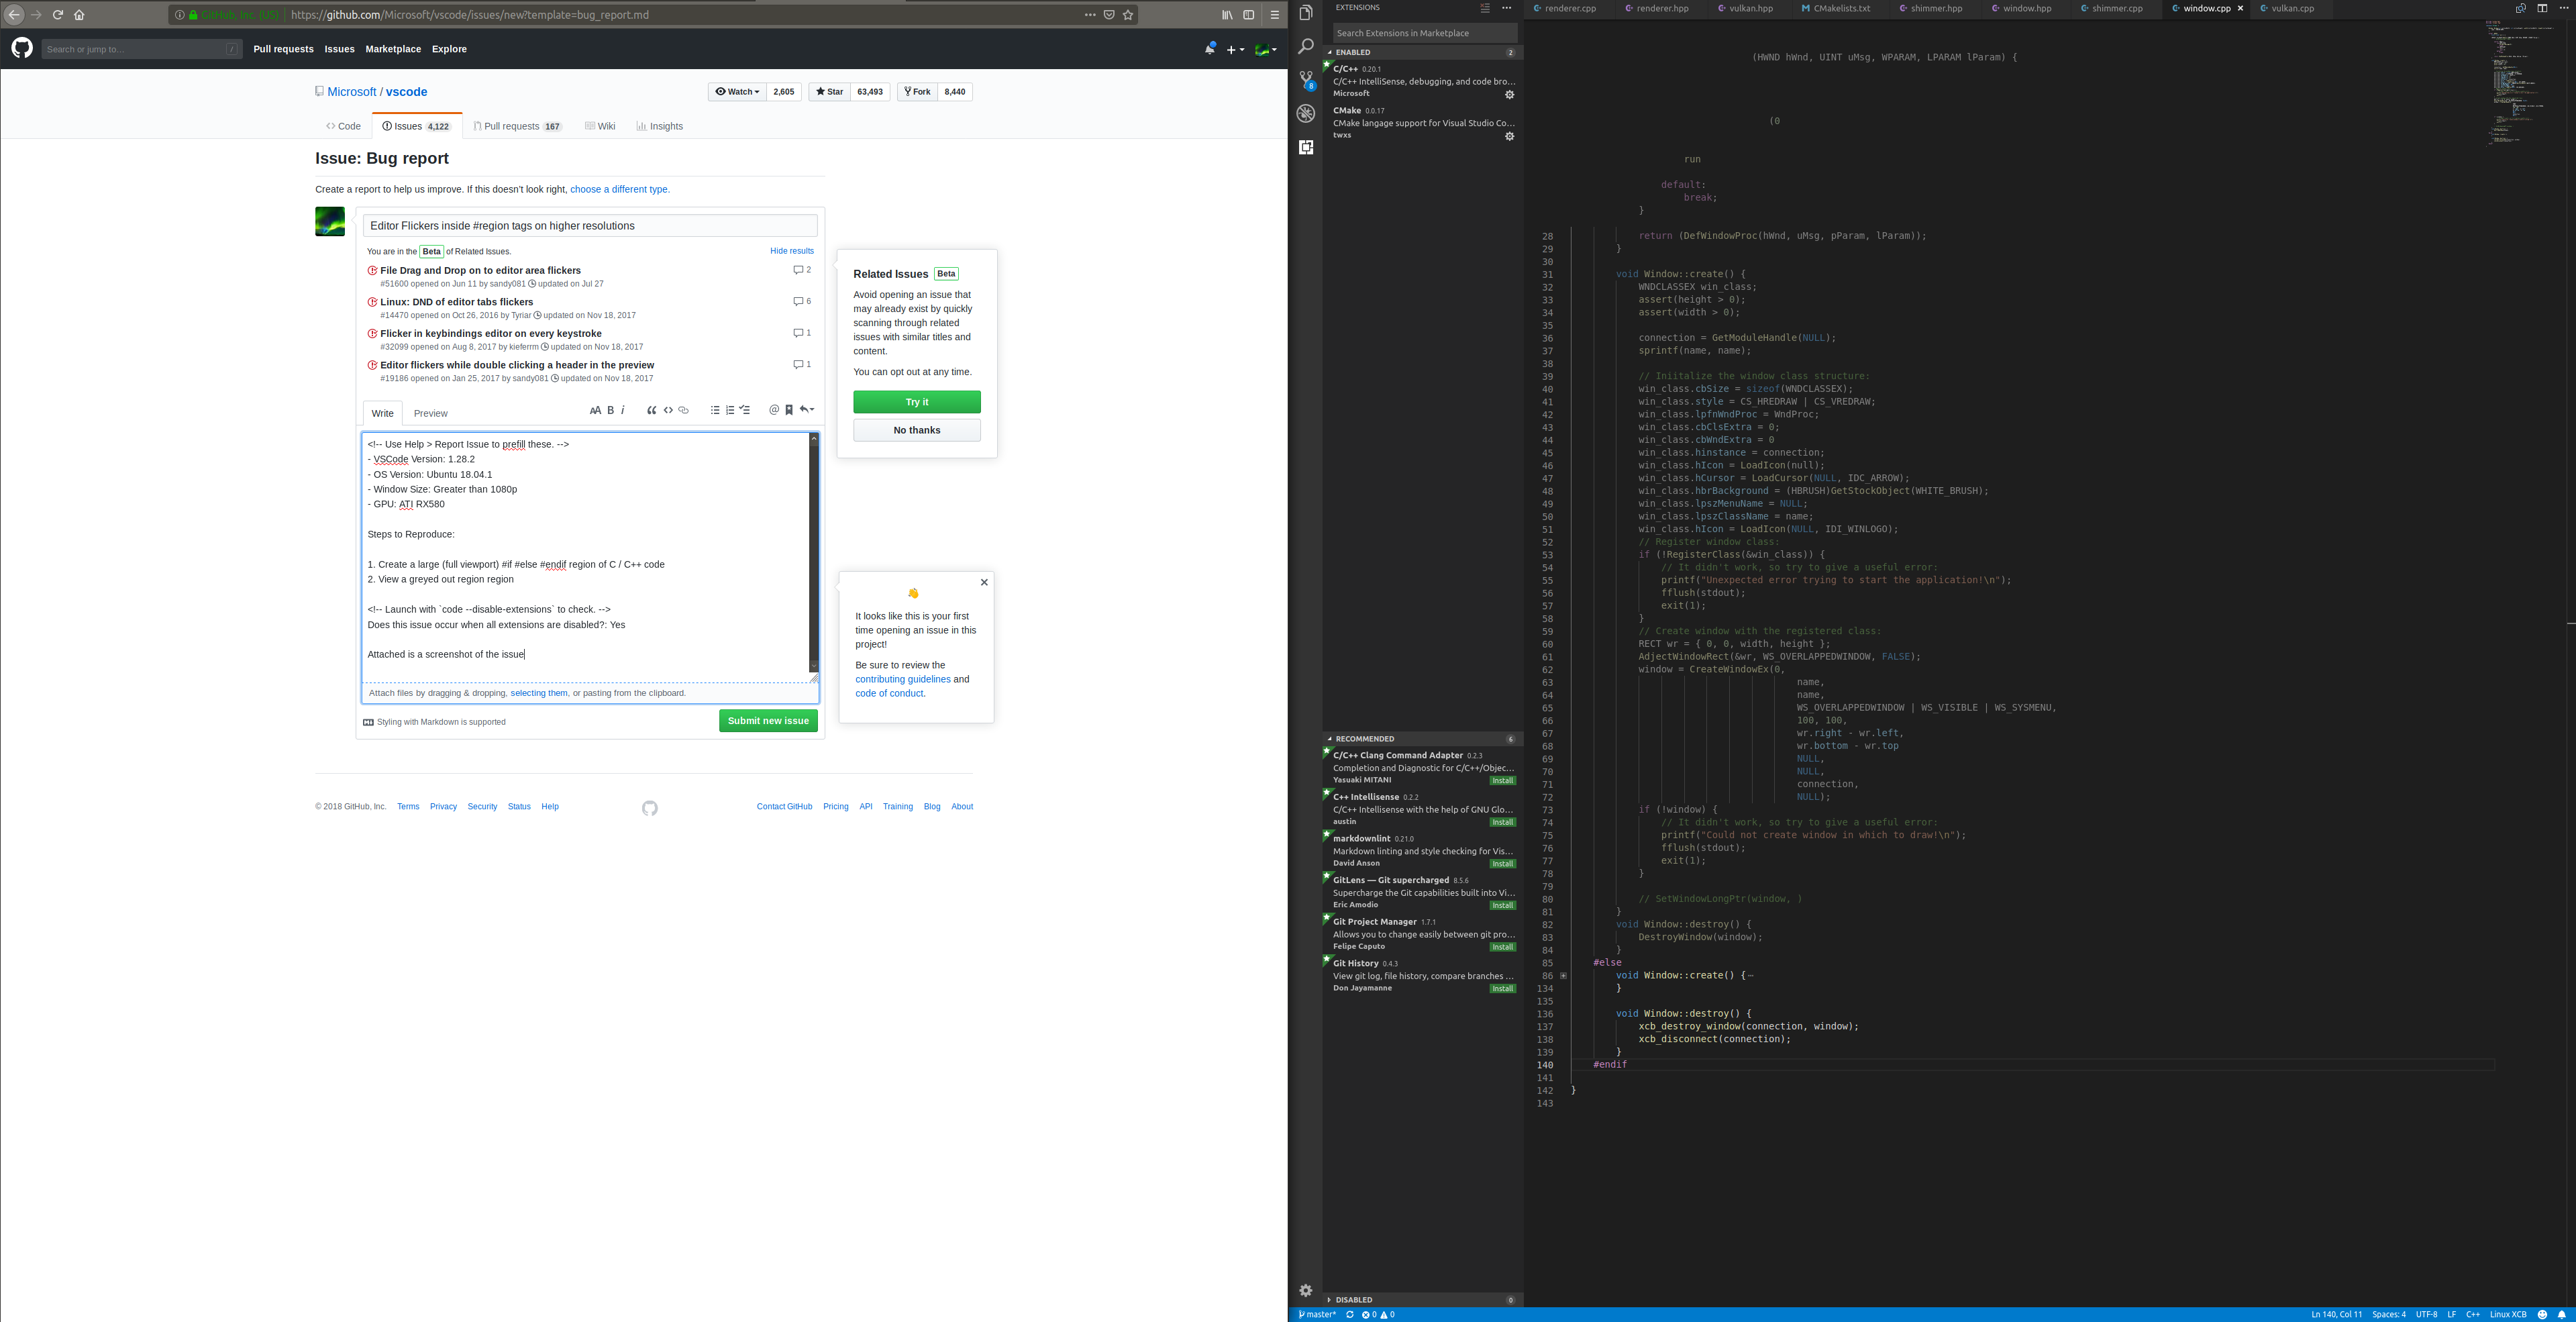Open the saved replies dropdown in issue editor
Viewport: 2576px width, 1322px height.
[808, 410]
